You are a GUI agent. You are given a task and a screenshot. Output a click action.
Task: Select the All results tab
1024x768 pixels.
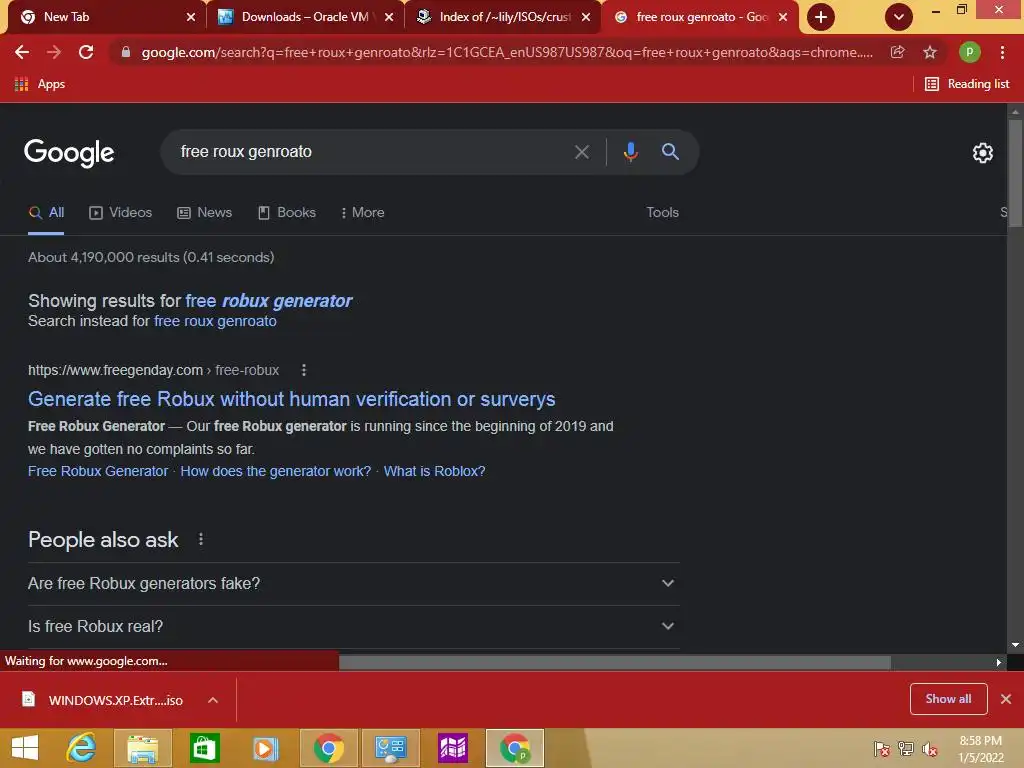(46, 213)
